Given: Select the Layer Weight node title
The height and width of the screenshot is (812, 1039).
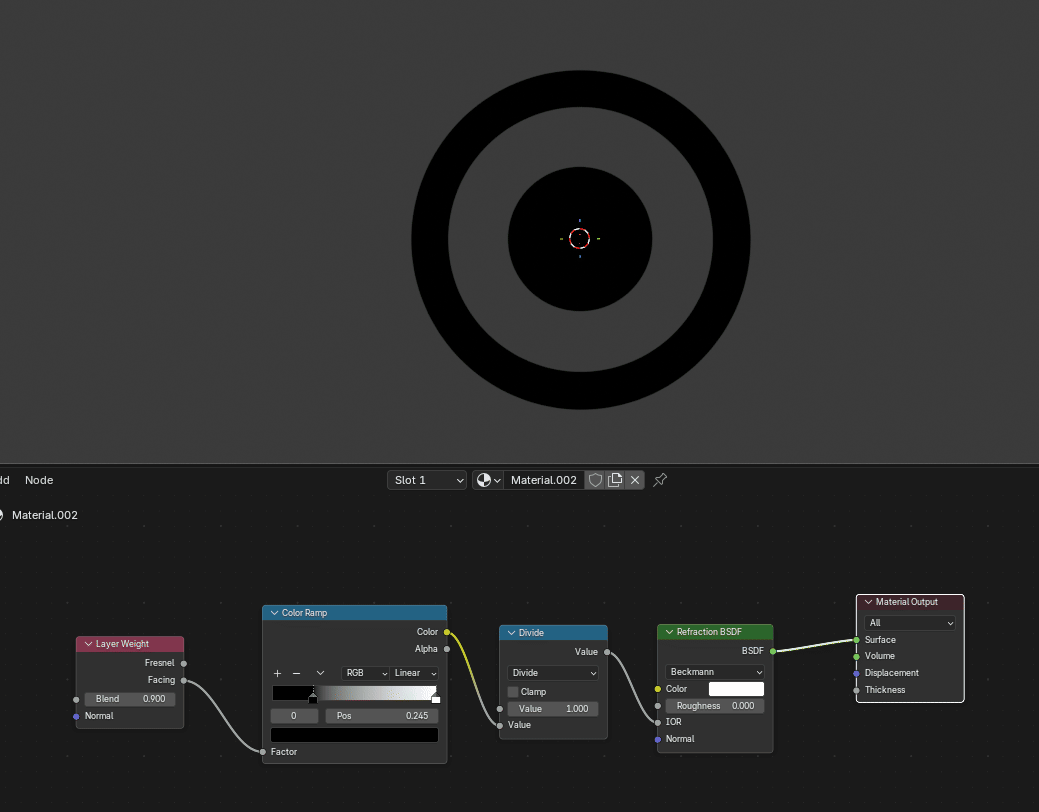Looking at the screenshot, I should [x=122, y=644].
